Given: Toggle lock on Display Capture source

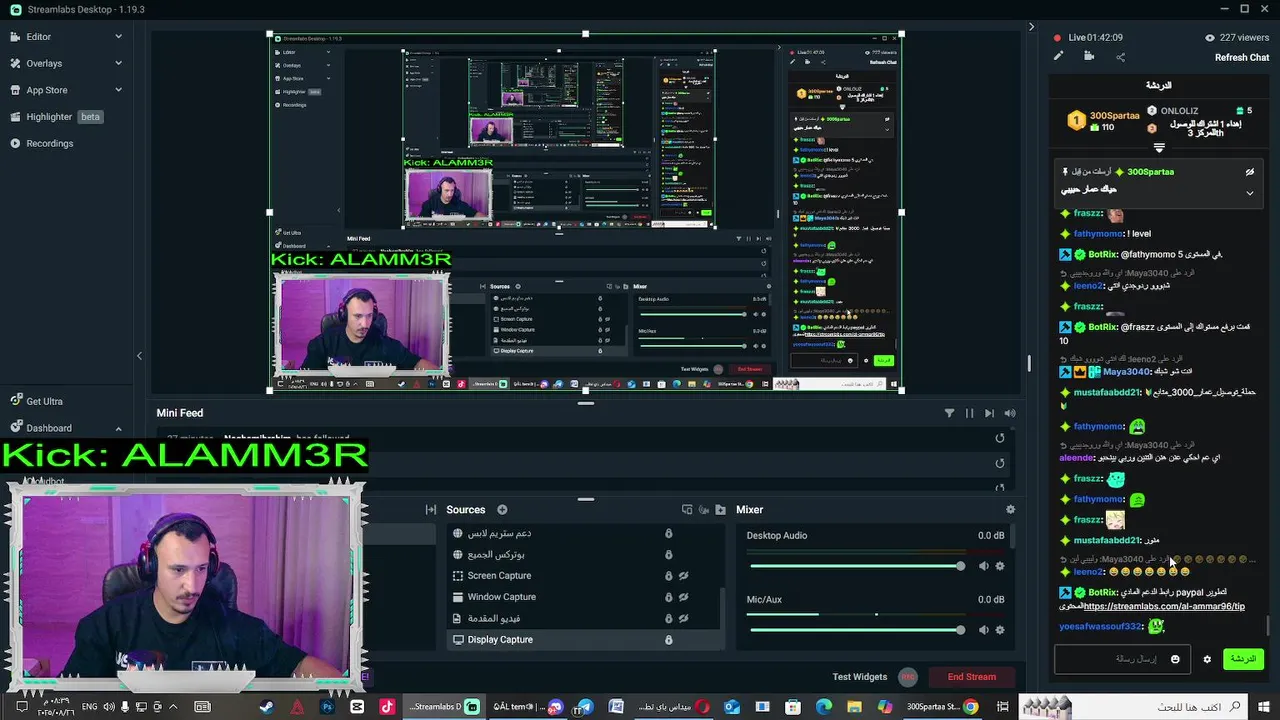Looking at the screenshot, I should 669,640.
